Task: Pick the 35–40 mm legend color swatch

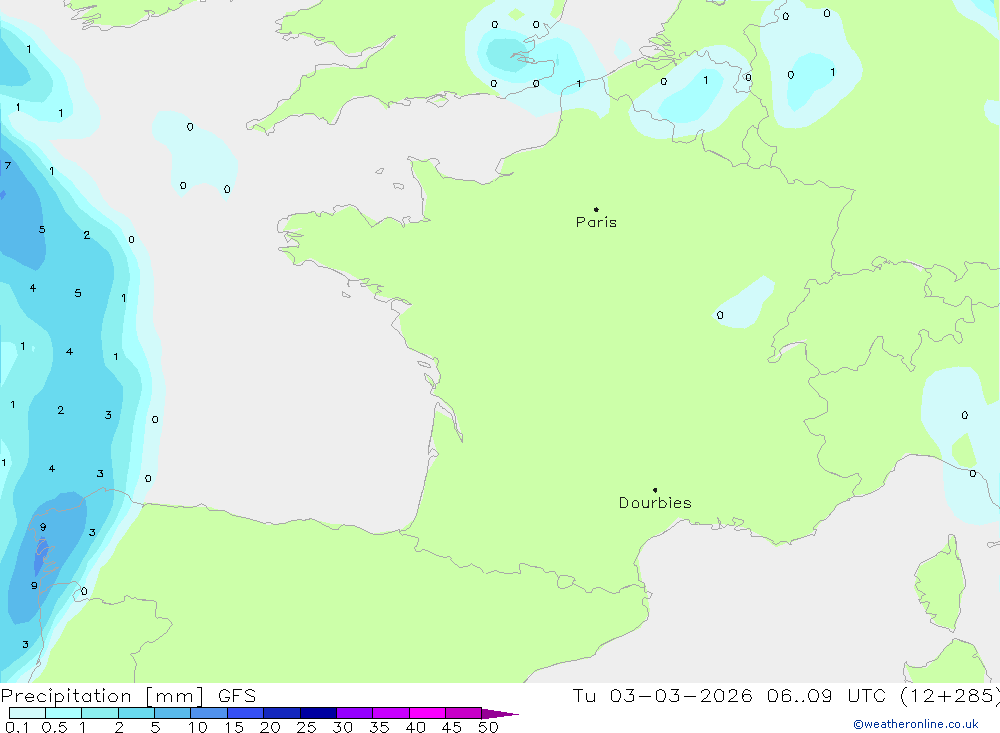Action: tap(390, 713)
